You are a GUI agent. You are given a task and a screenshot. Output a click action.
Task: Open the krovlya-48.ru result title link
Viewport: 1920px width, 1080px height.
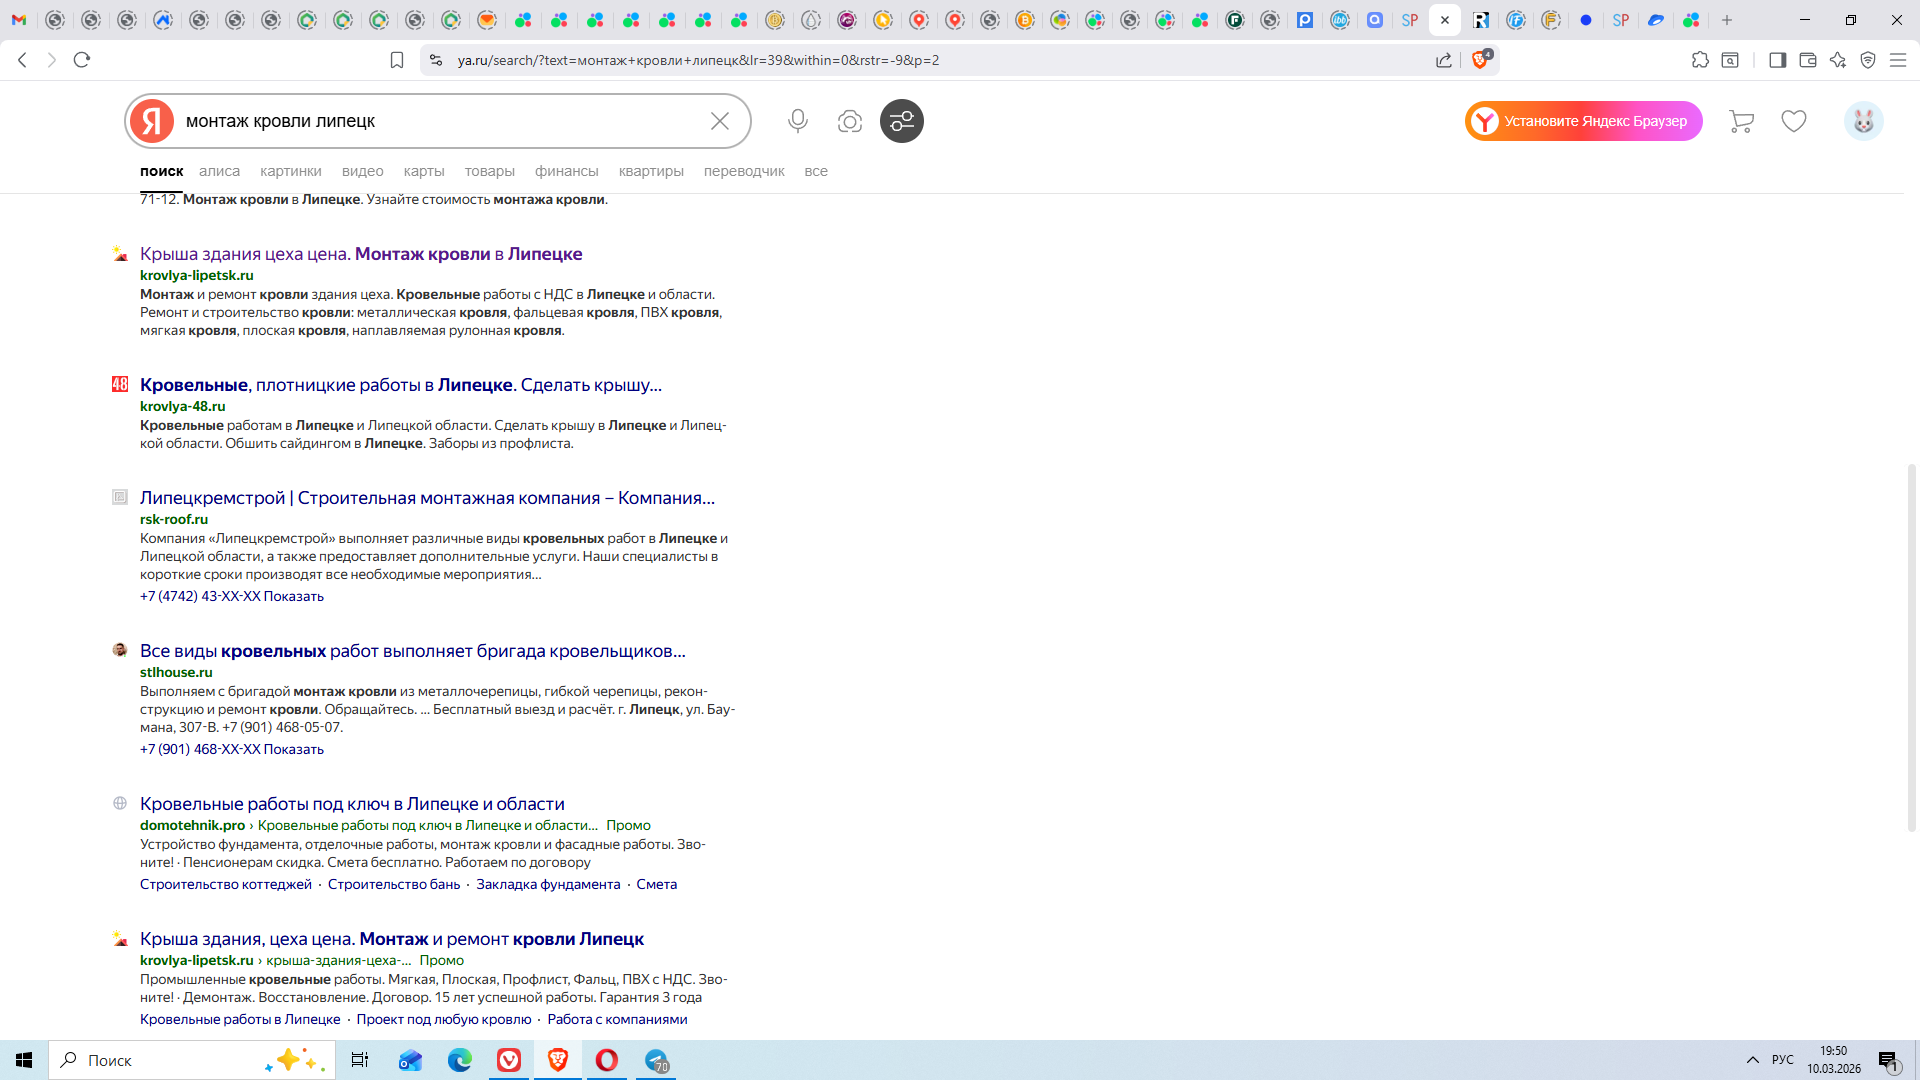pos(400,385)
